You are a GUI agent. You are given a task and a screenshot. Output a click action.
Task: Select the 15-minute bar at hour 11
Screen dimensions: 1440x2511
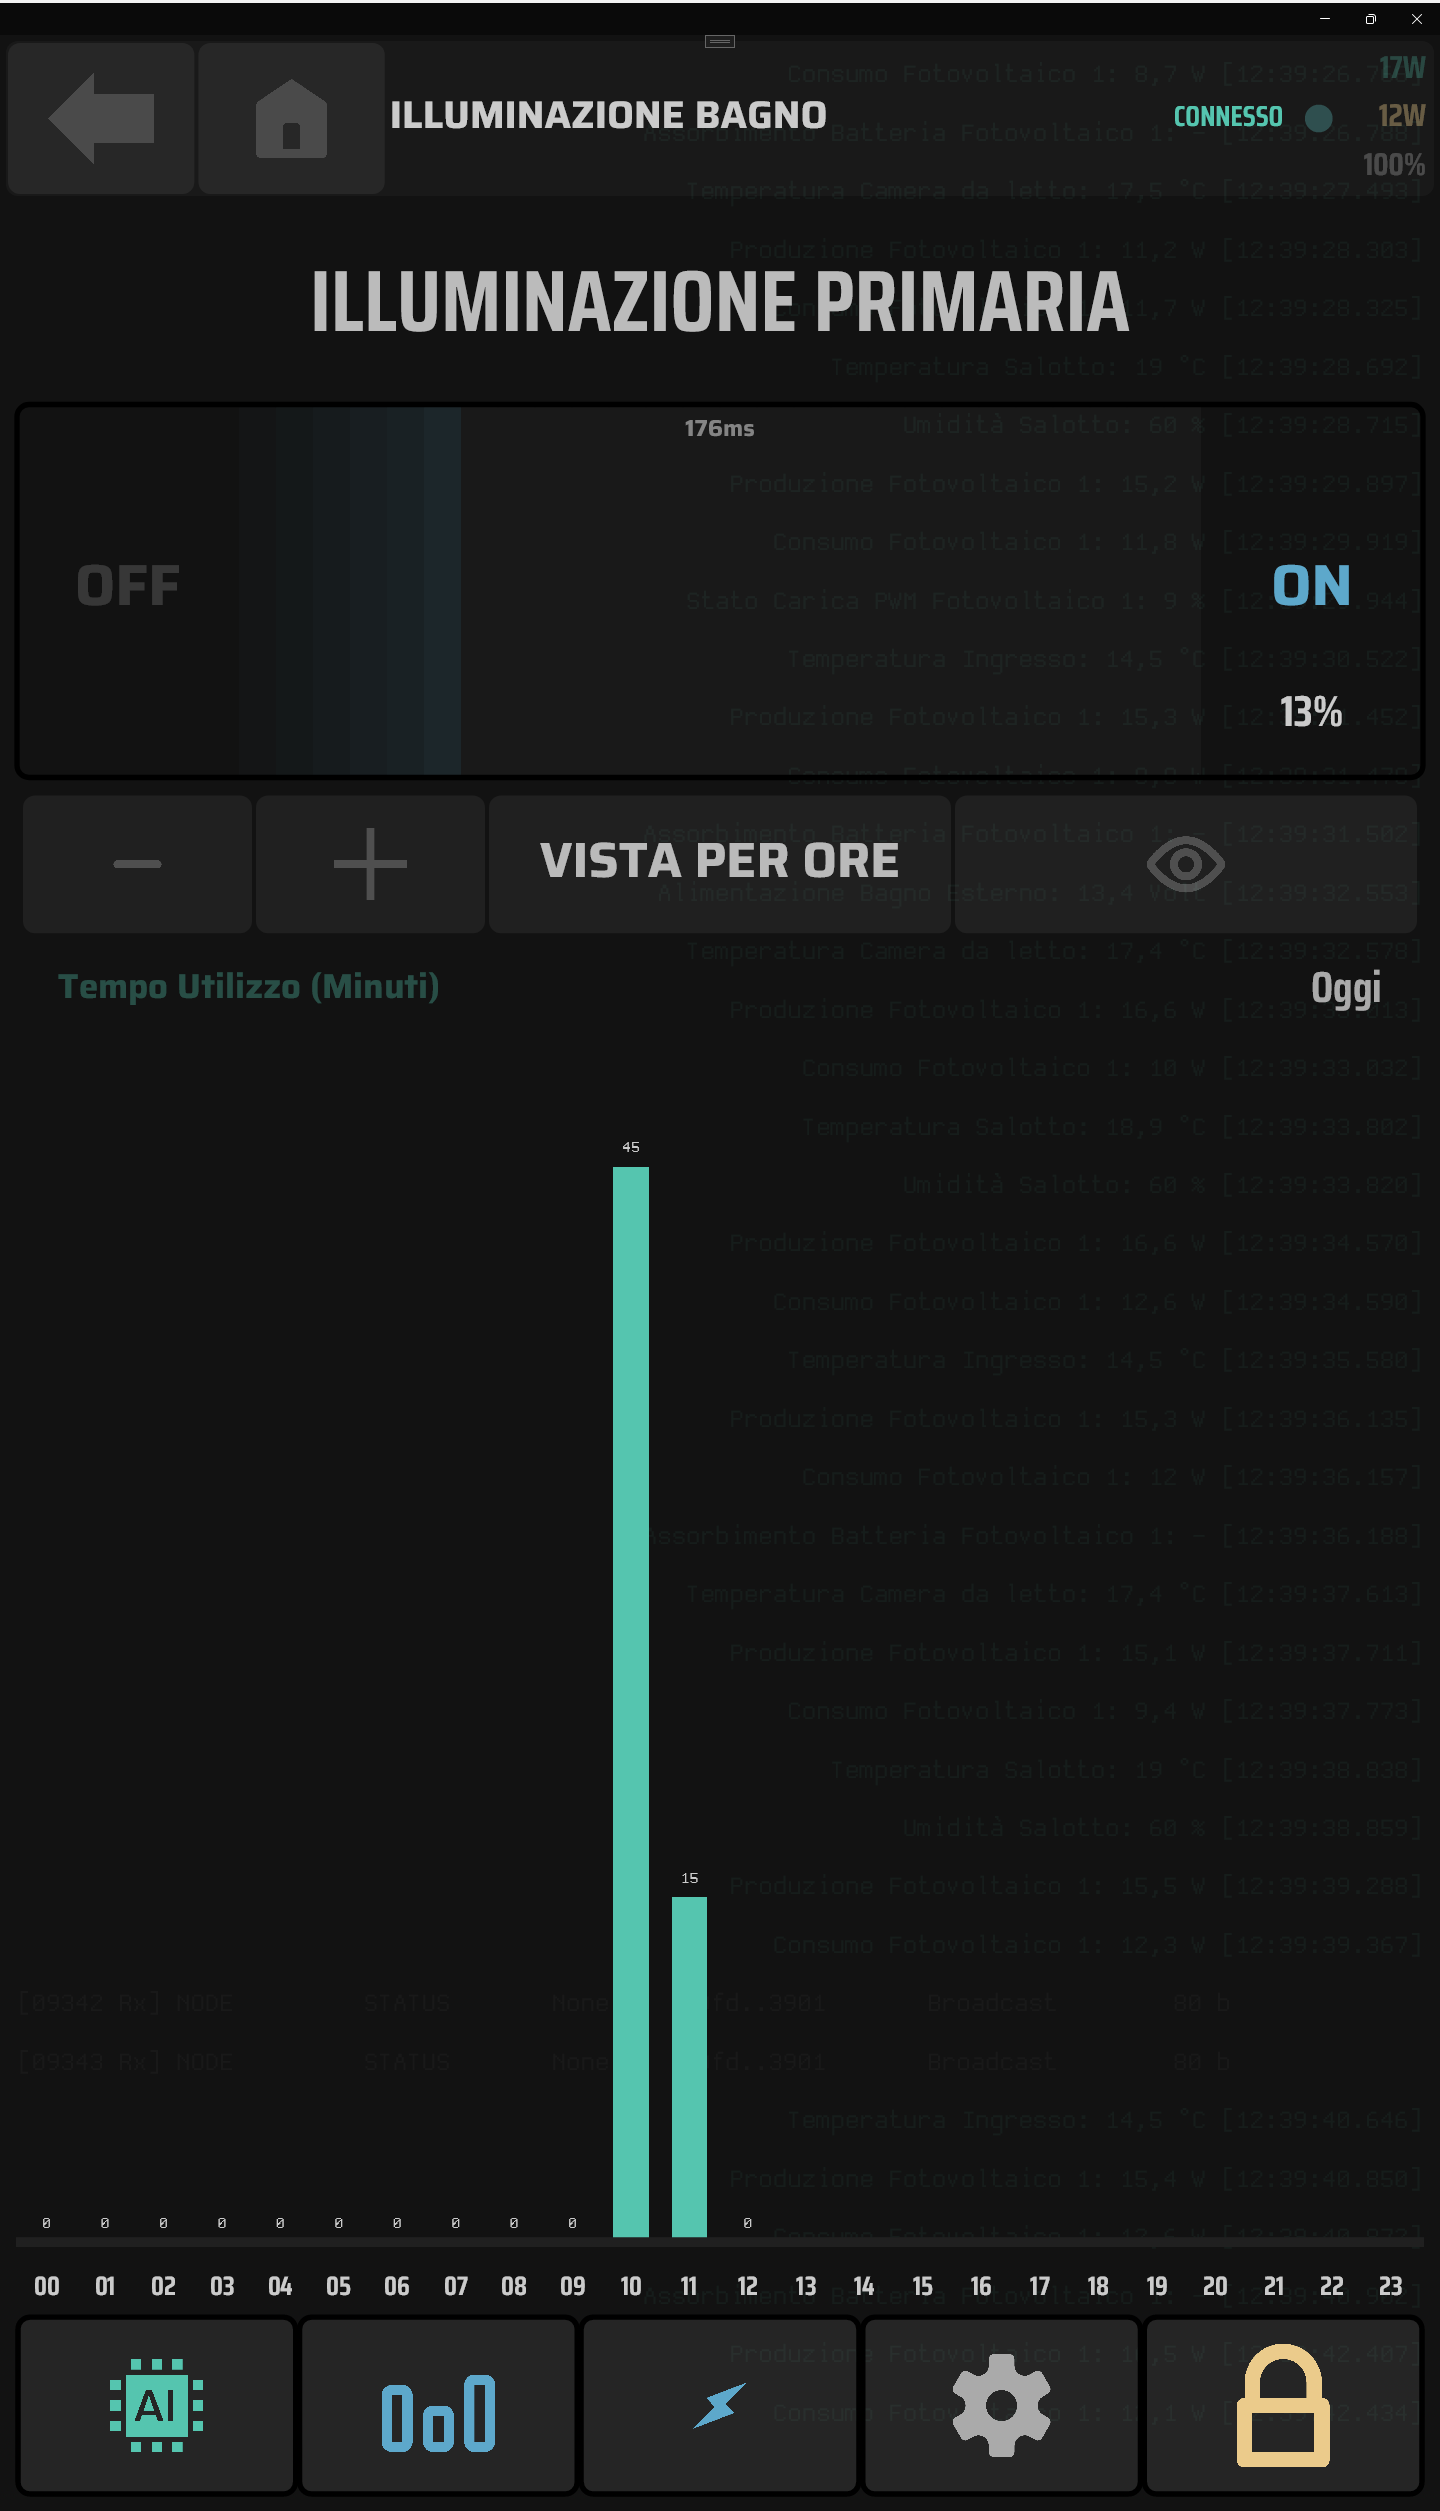[x=689, y=2066]
